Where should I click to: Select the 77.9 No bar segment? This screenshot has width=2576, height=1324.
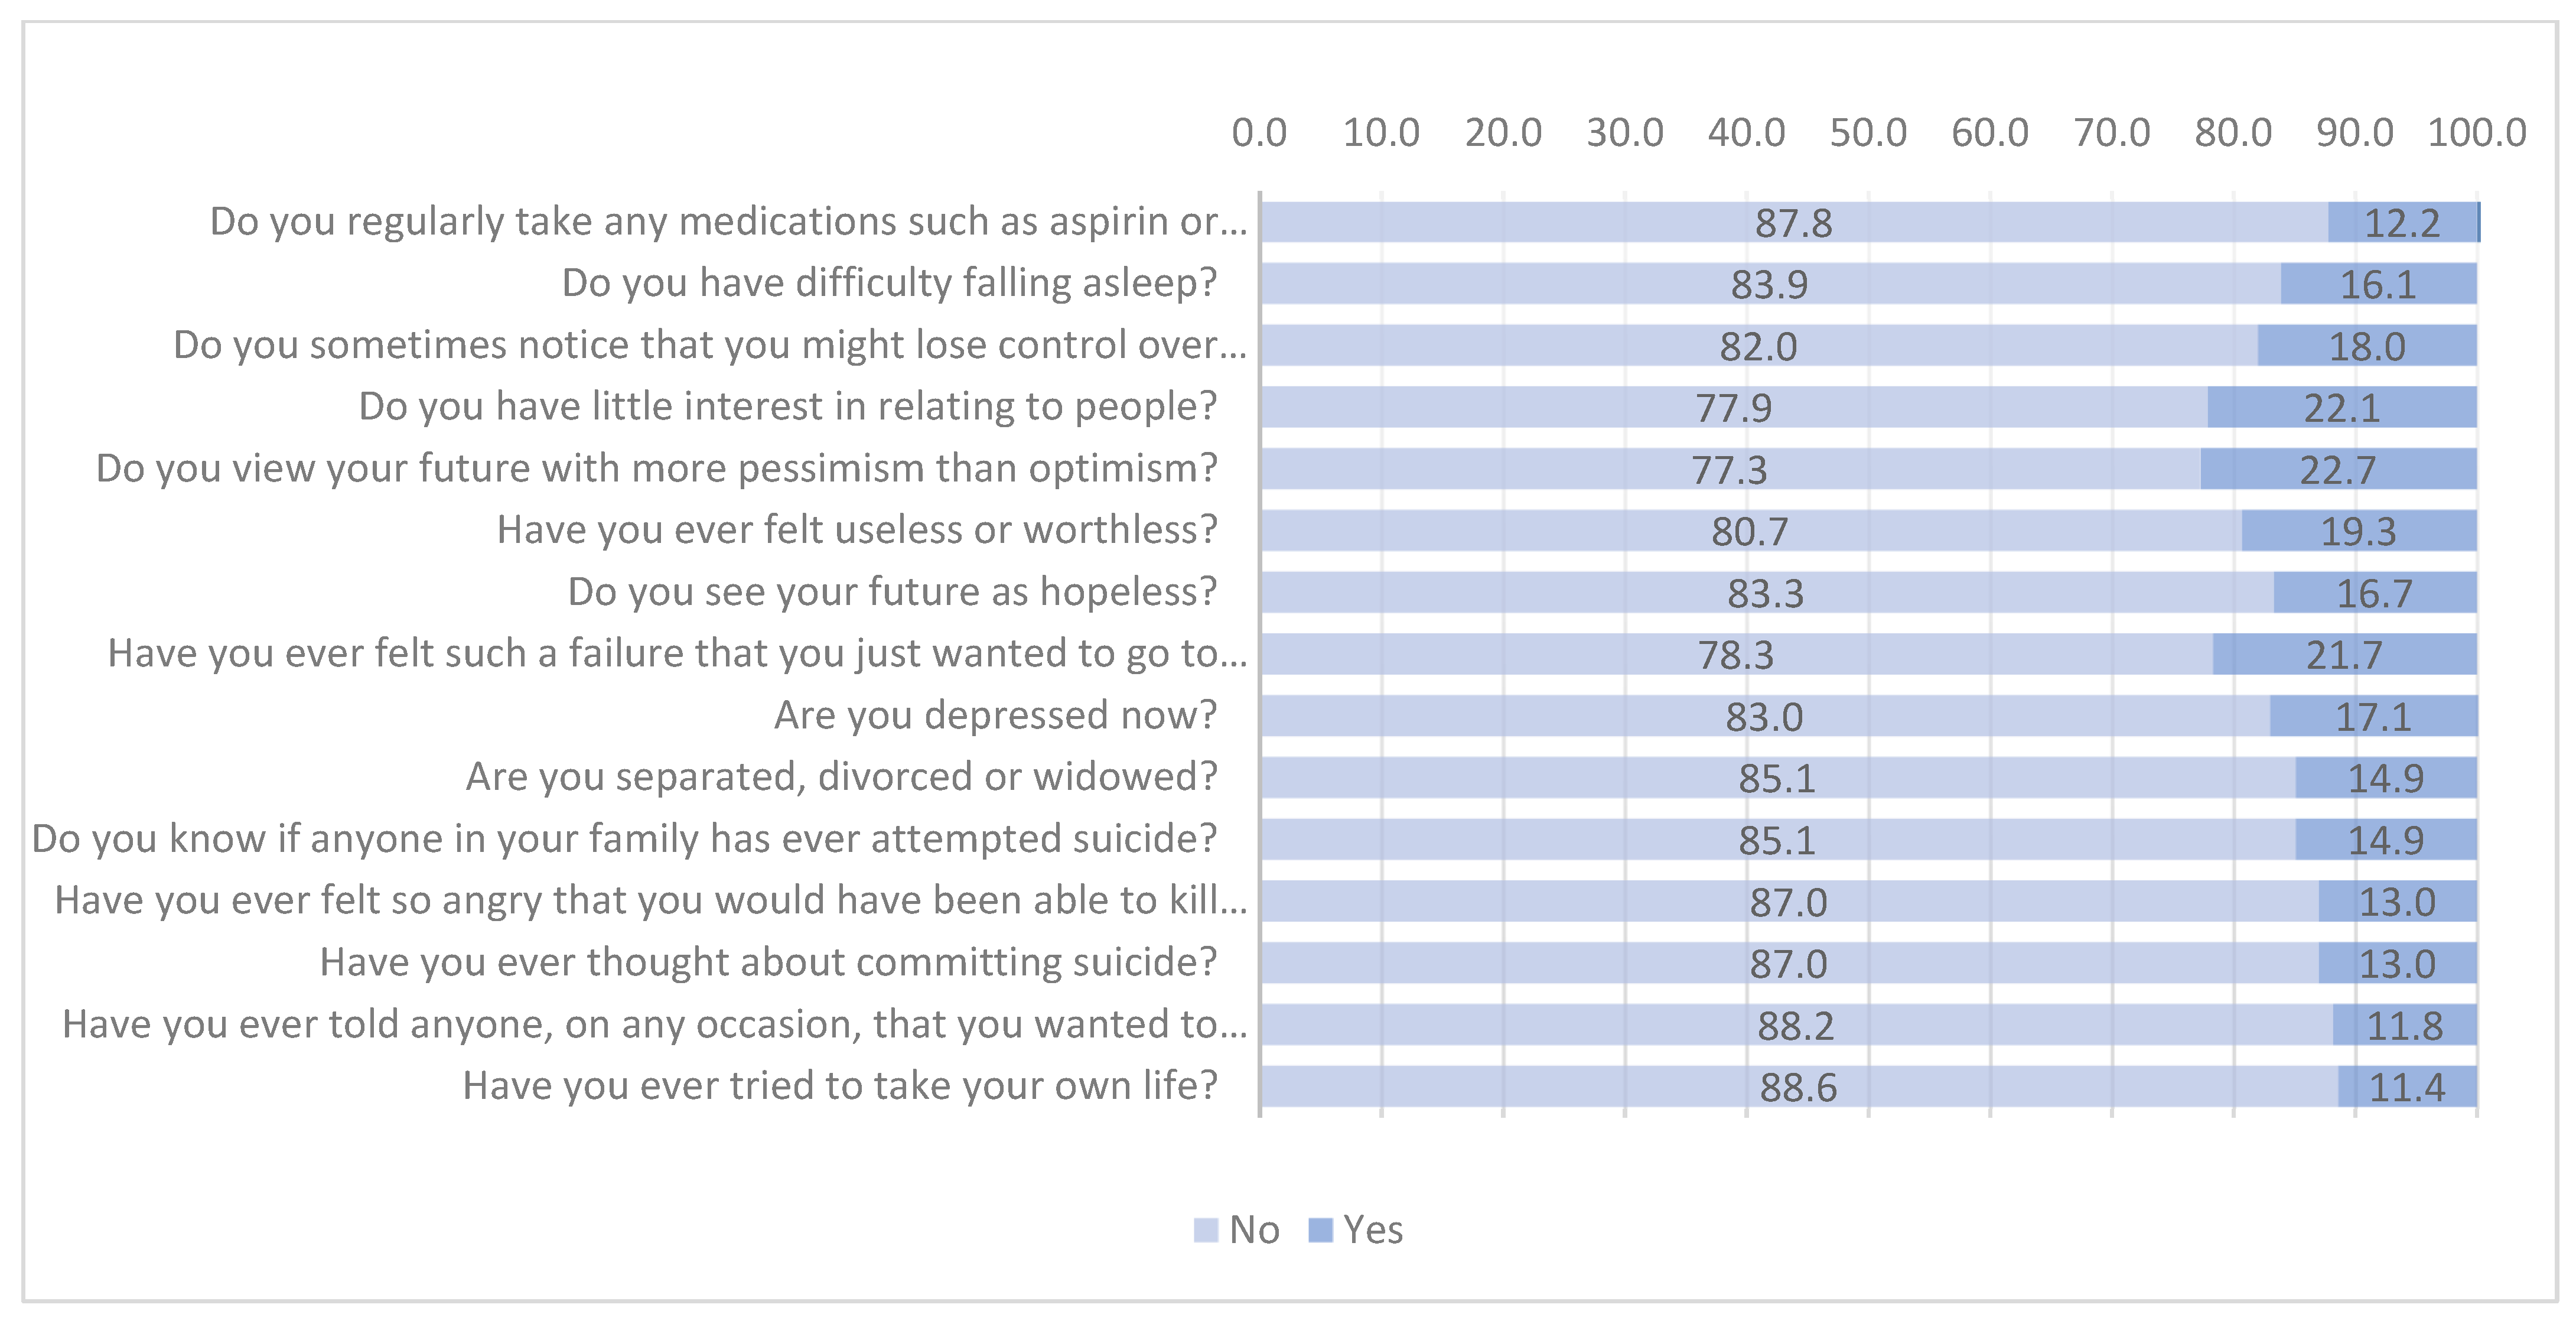point(1733,408)
